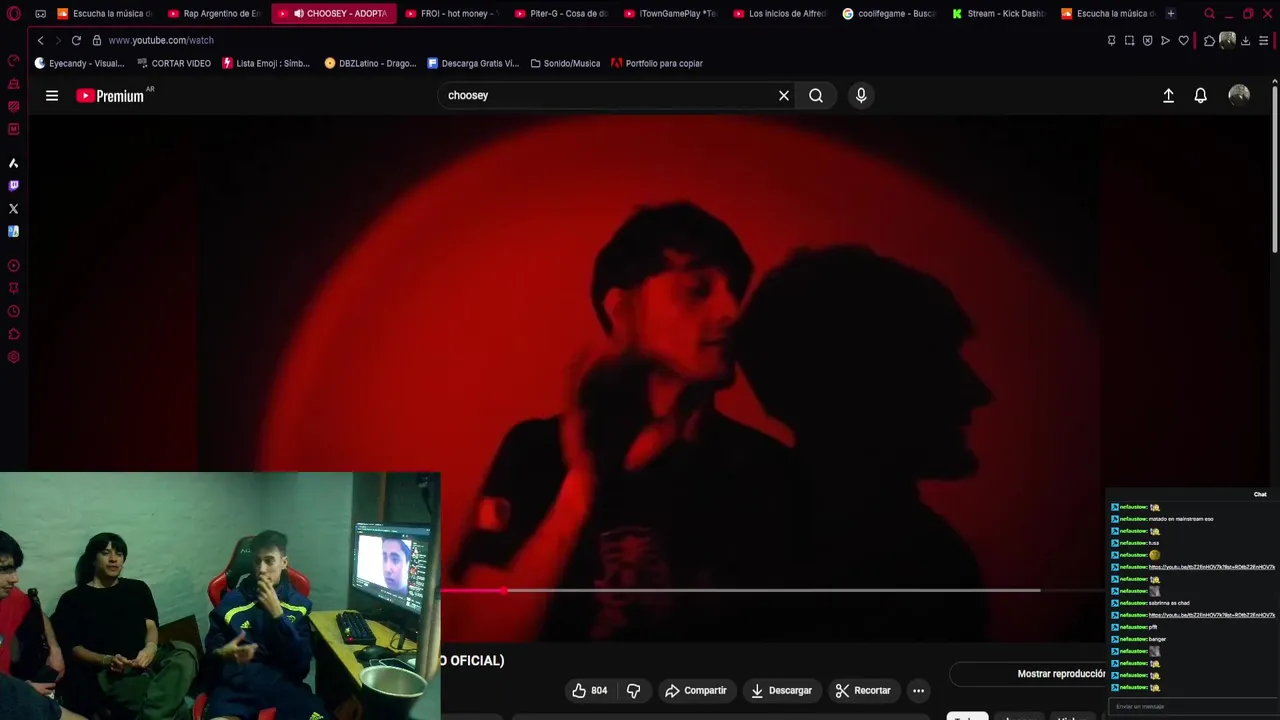Open the YouTube upload/create icon

tap(1168, 96)
